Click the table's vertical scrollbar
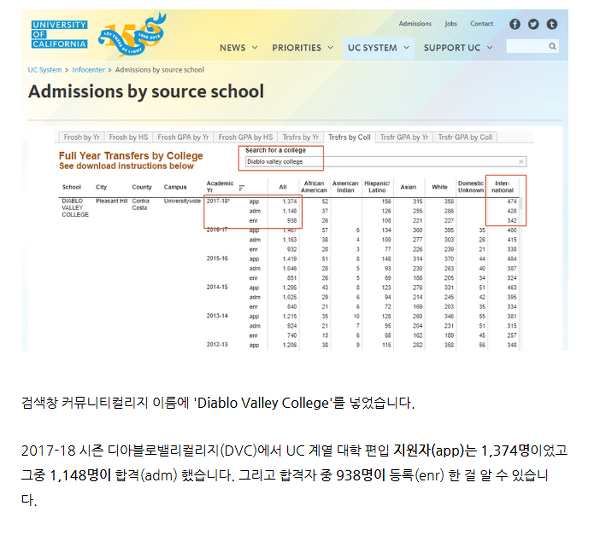 click(521, 203)
